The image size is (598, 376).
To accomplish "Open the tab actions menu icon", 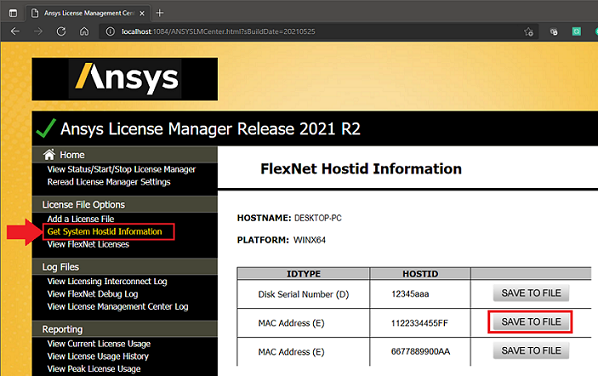I will click(x=13, y=13).
